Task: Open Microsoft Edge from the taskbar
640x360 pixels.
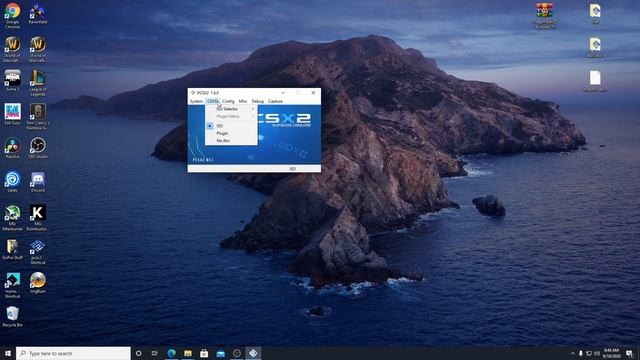Action: [x=171, y=353]
